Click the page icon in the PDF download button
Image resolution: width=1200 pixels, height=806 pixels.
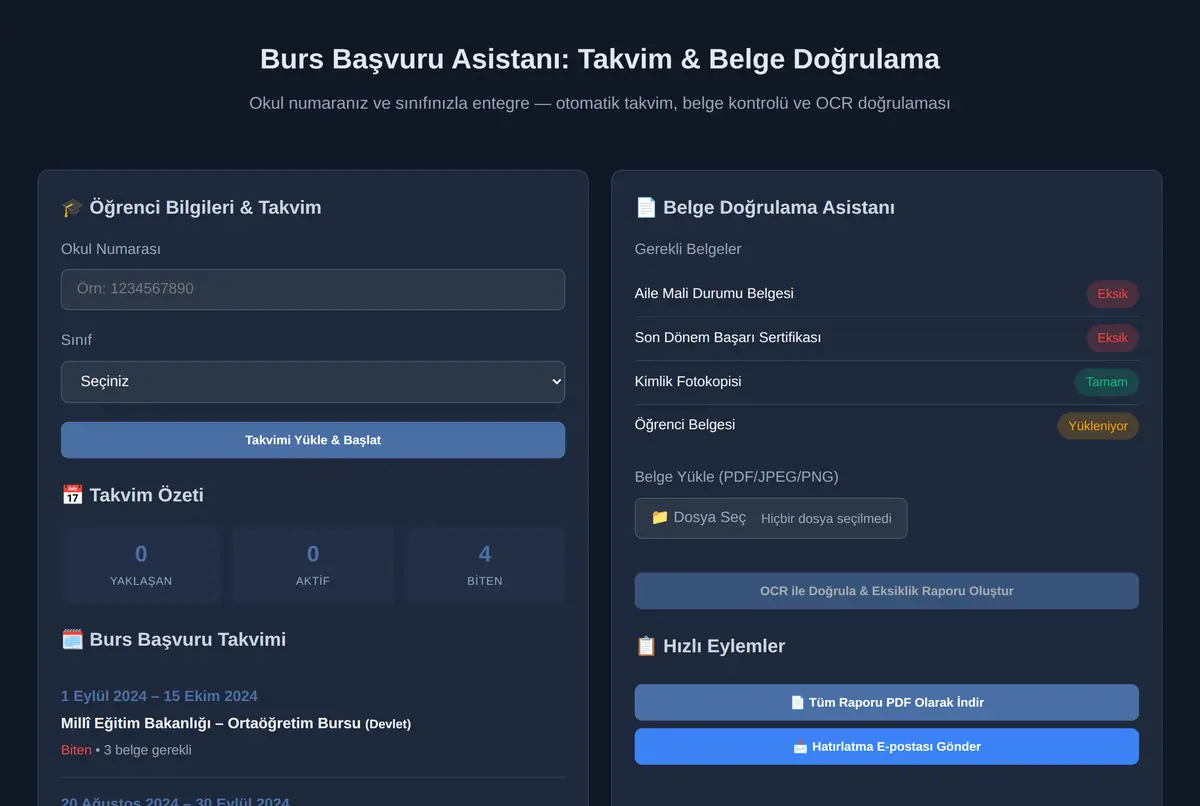click(797, 703)
